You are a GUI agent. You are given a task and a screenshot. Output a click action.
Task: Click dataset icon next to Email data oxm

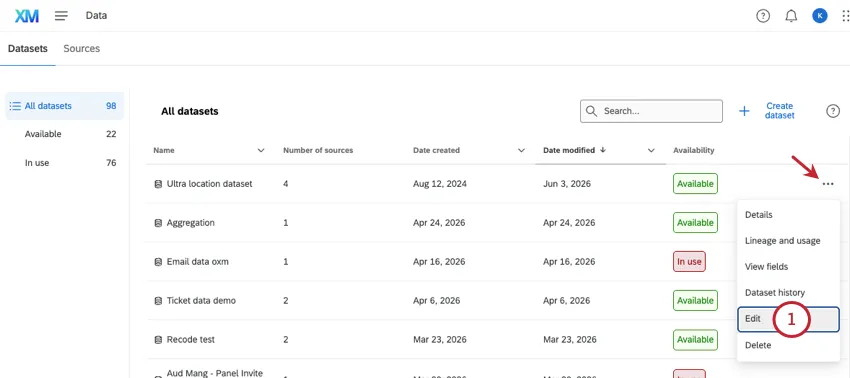pos(158,262)
